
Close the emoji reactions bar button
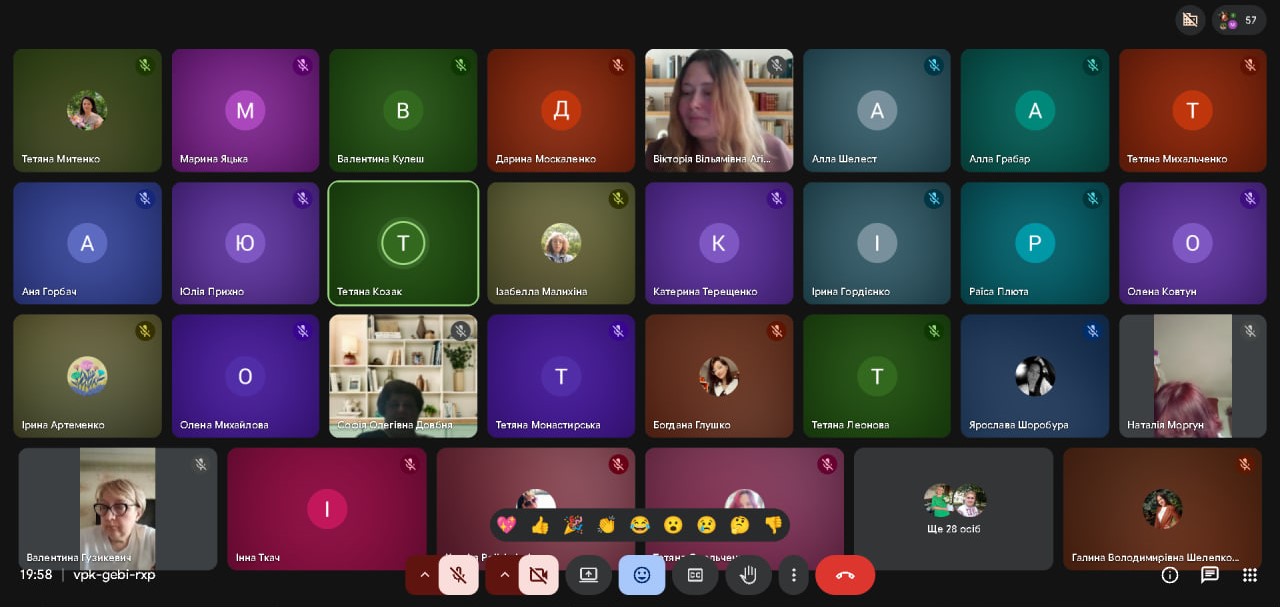click(642, 575)
